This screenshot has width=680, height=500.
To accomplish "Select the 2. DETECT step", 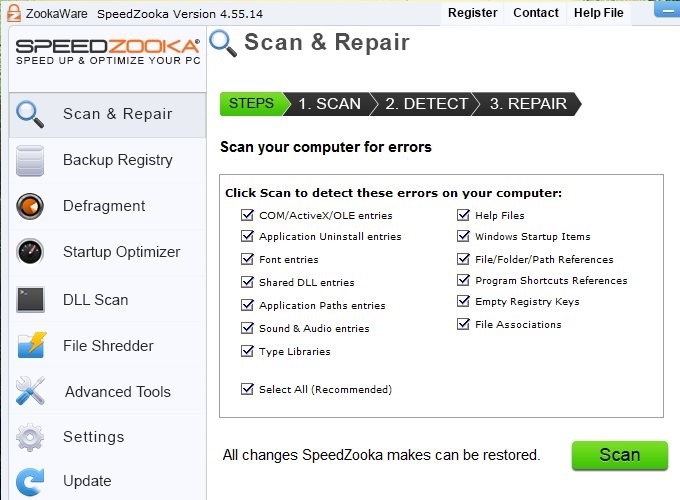I will 426,104.
